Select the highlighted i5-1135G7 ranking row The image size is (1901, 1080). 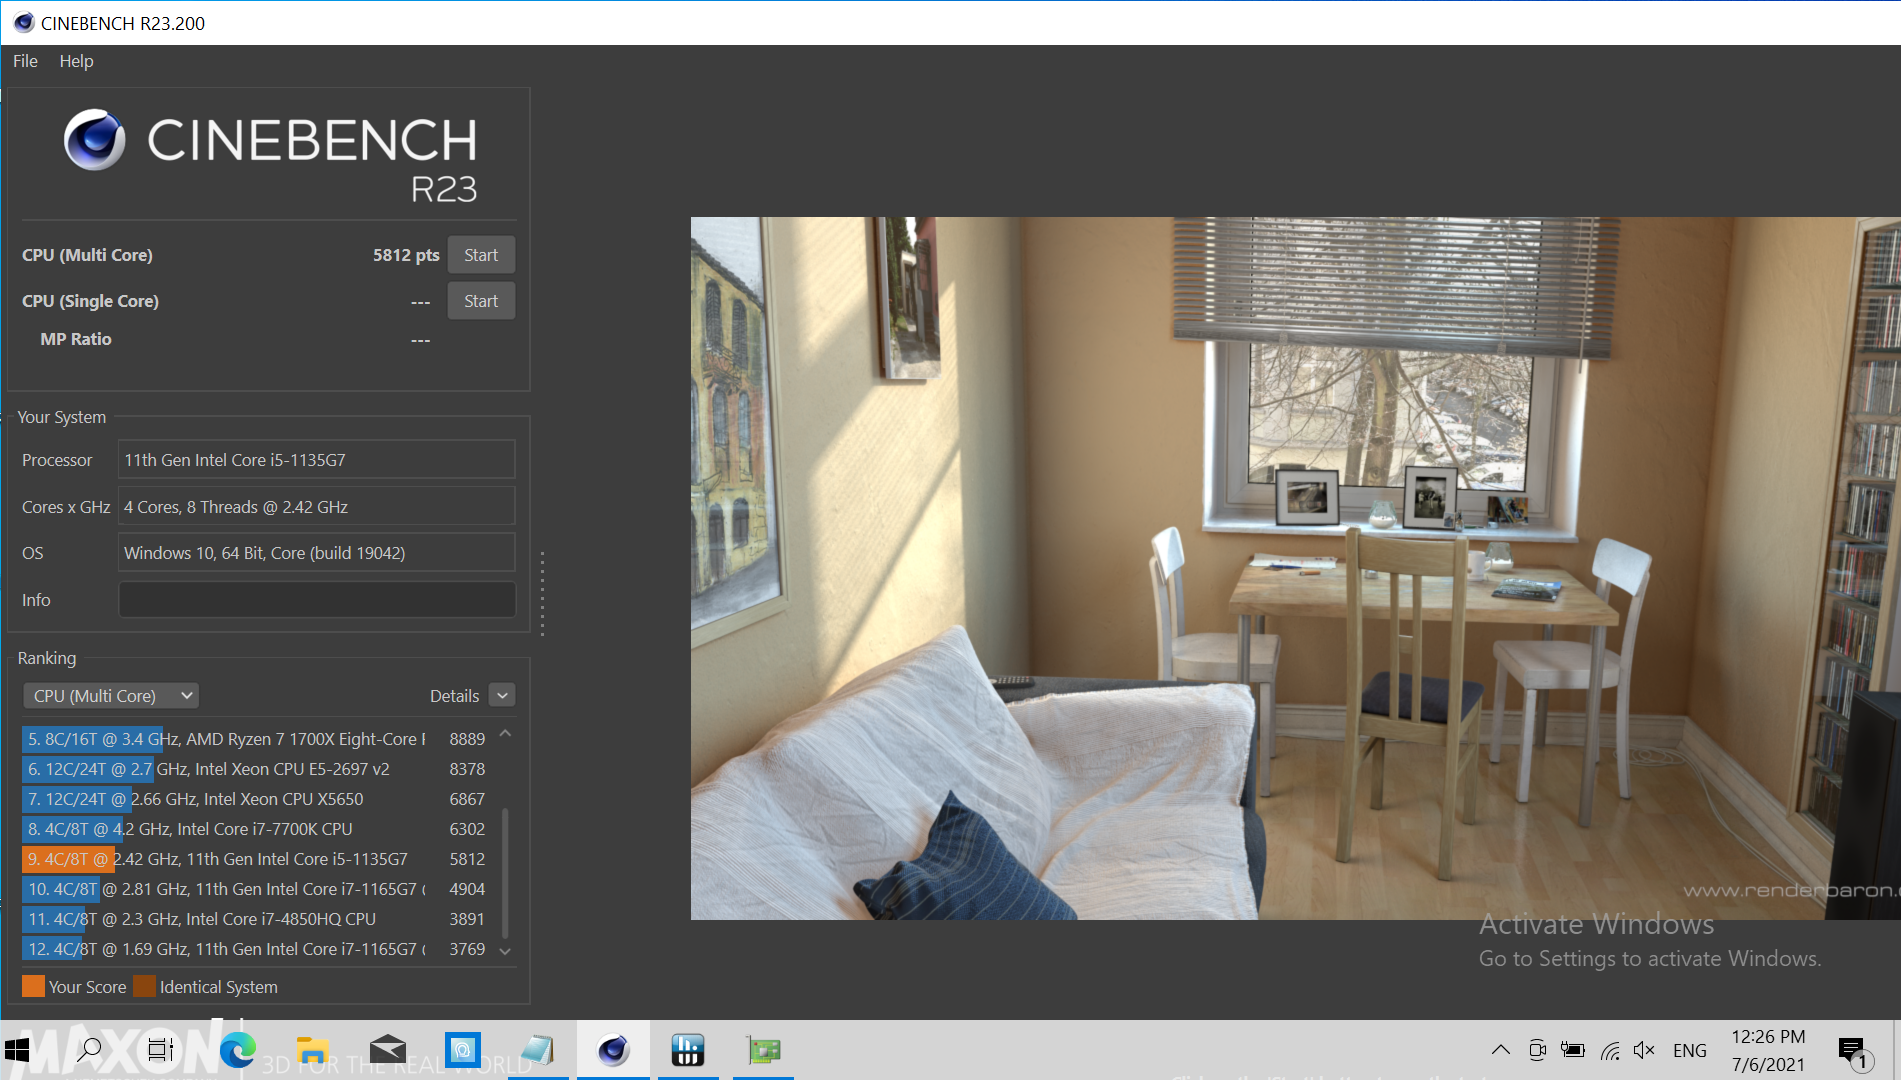tap(255, 859)
